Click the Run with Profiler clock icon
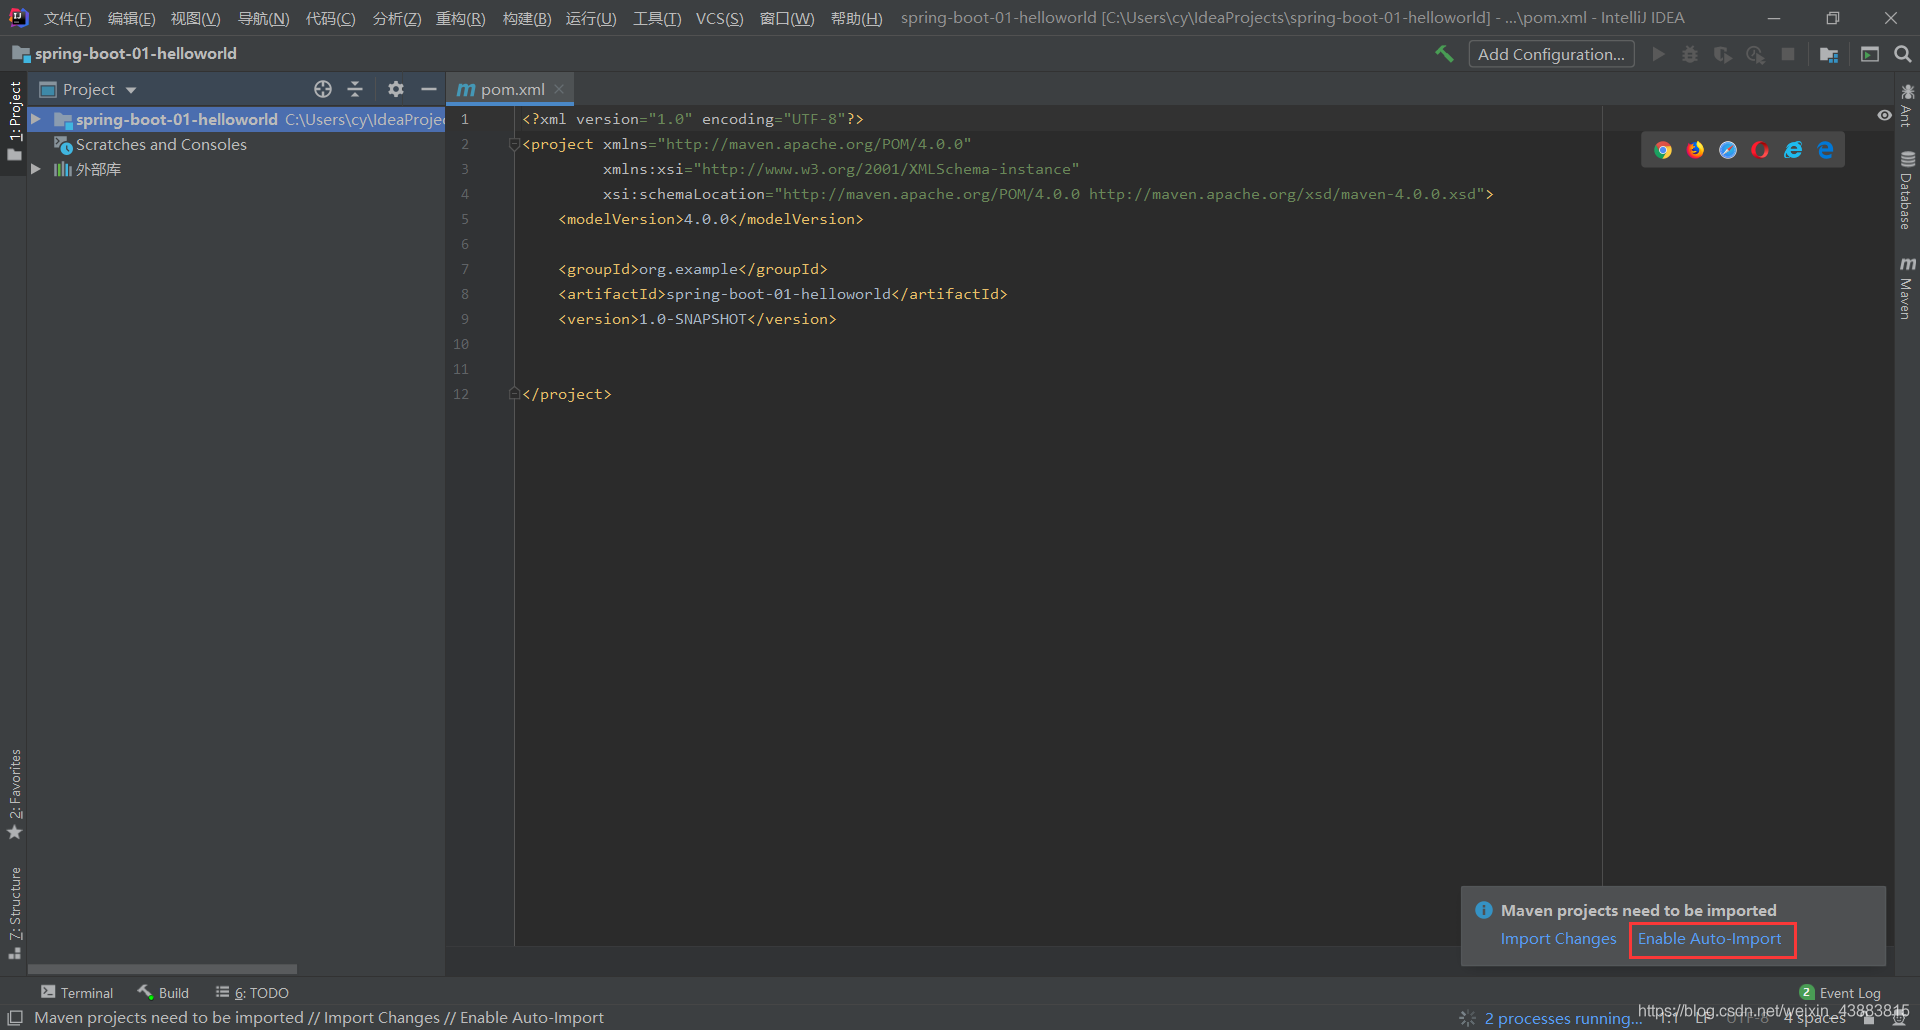 click(x=1755, y=54)
